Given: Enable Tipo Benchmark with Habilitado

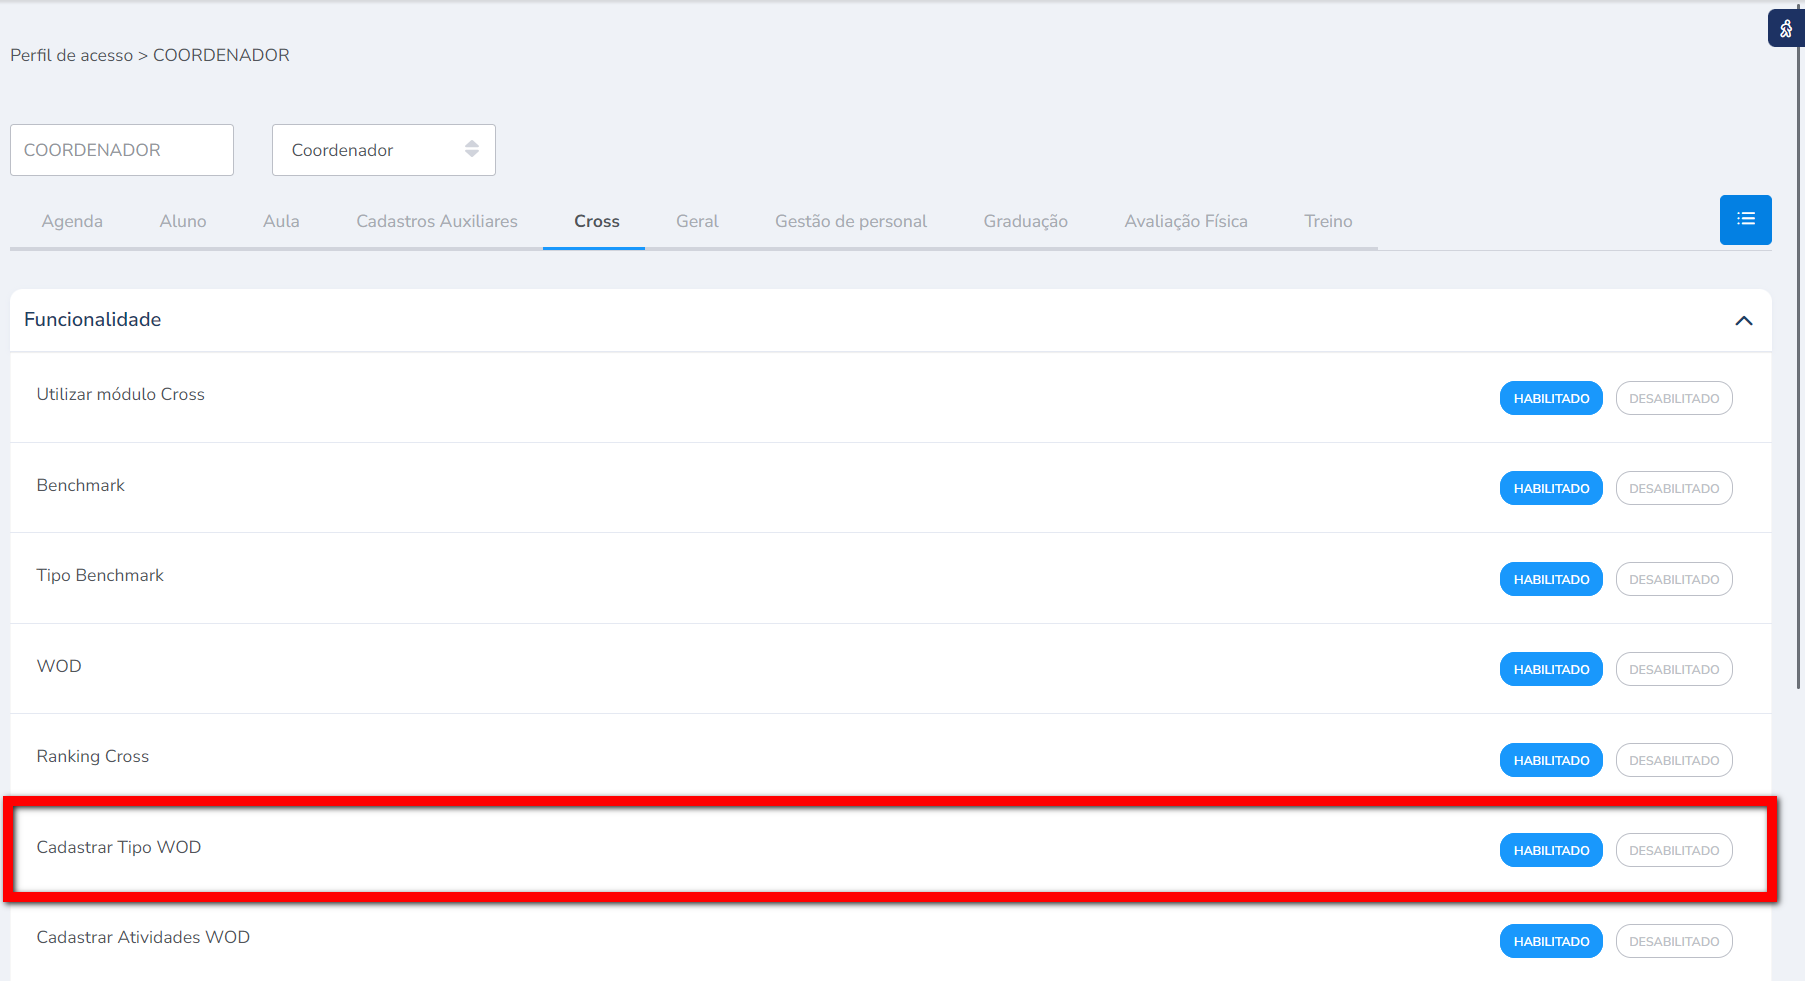Looking at the screenshot, I should coord(1550,579).
